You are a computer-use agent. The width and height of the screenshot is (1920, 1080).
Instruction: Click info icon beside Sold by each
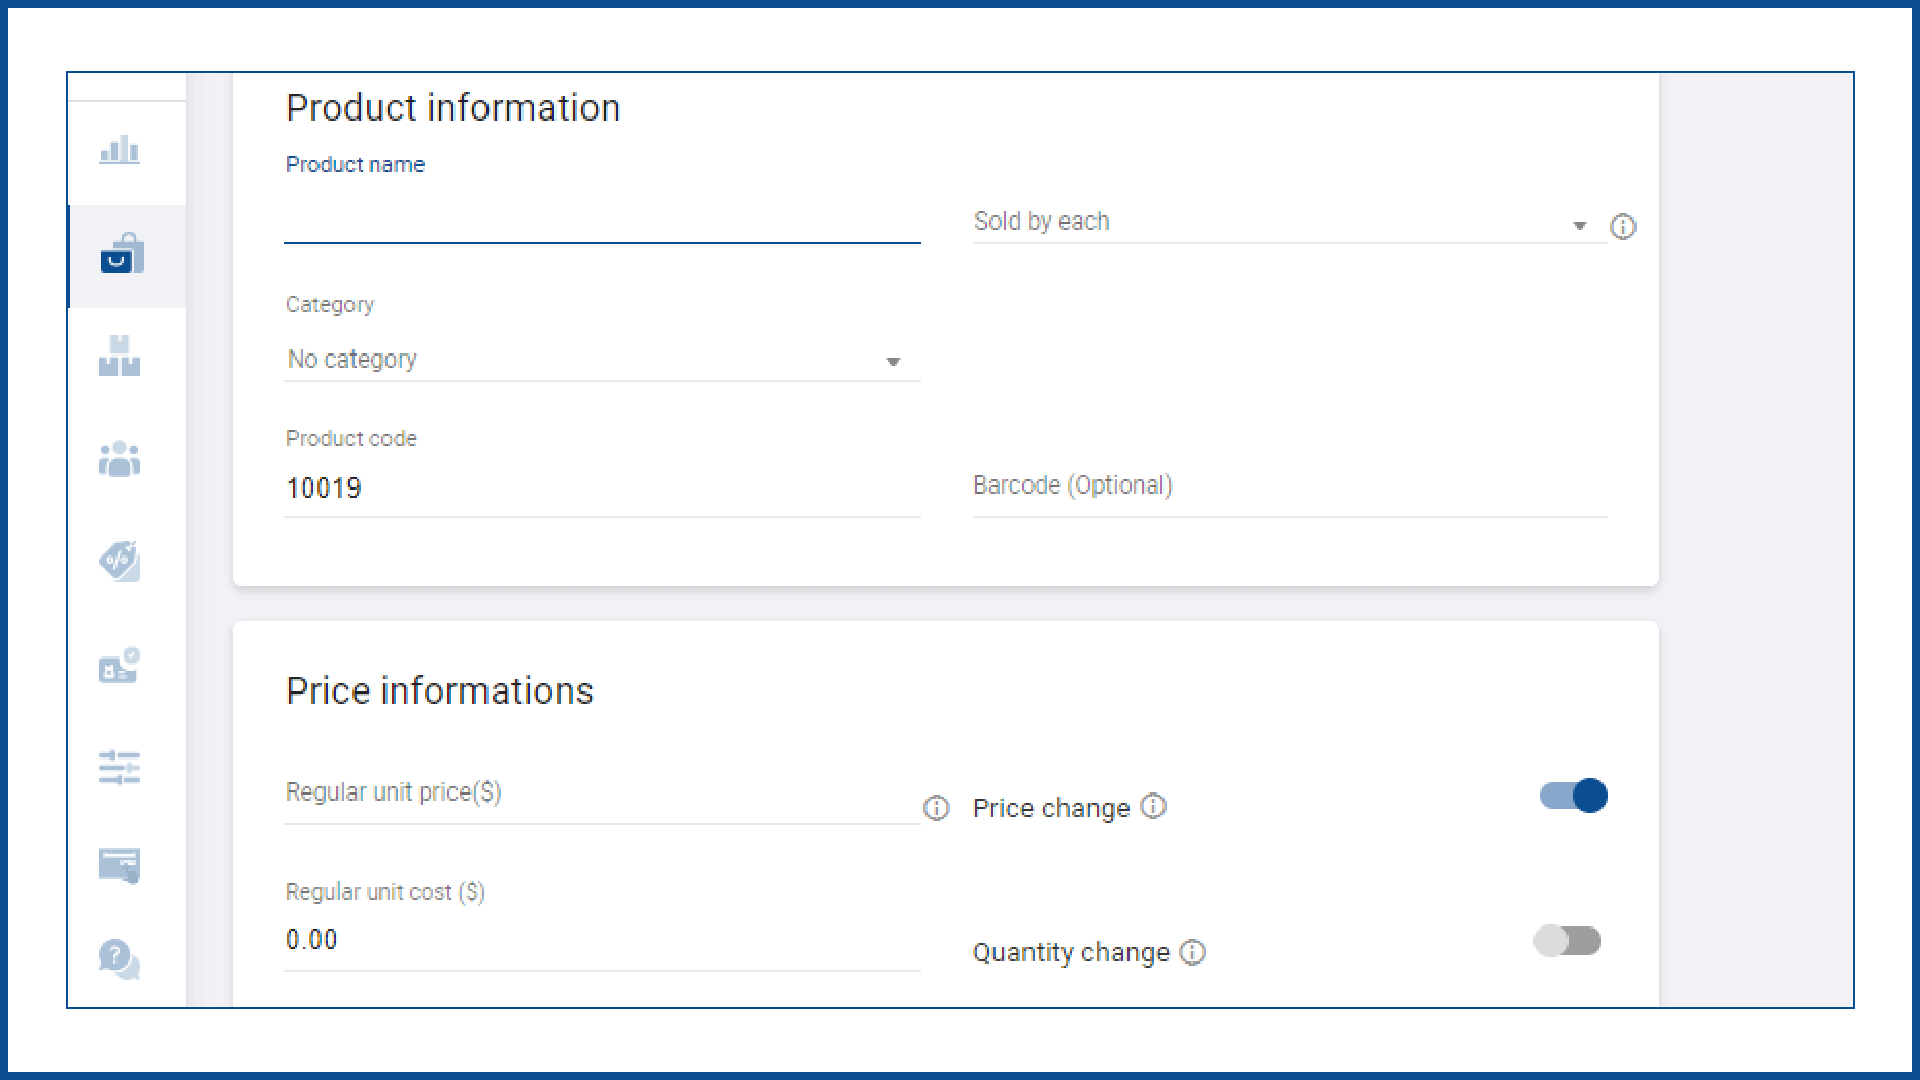[x=1623, y=227]
